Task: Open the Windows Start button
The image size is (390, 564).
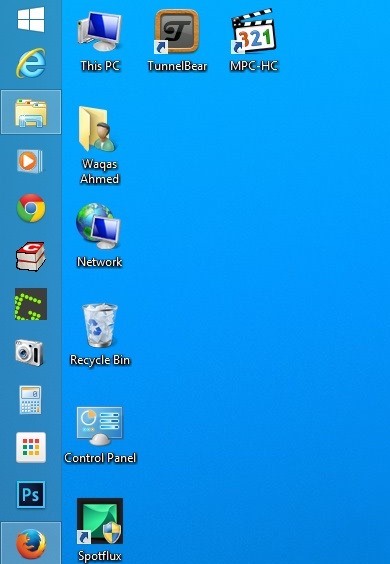Action: [x=31, y=20]
